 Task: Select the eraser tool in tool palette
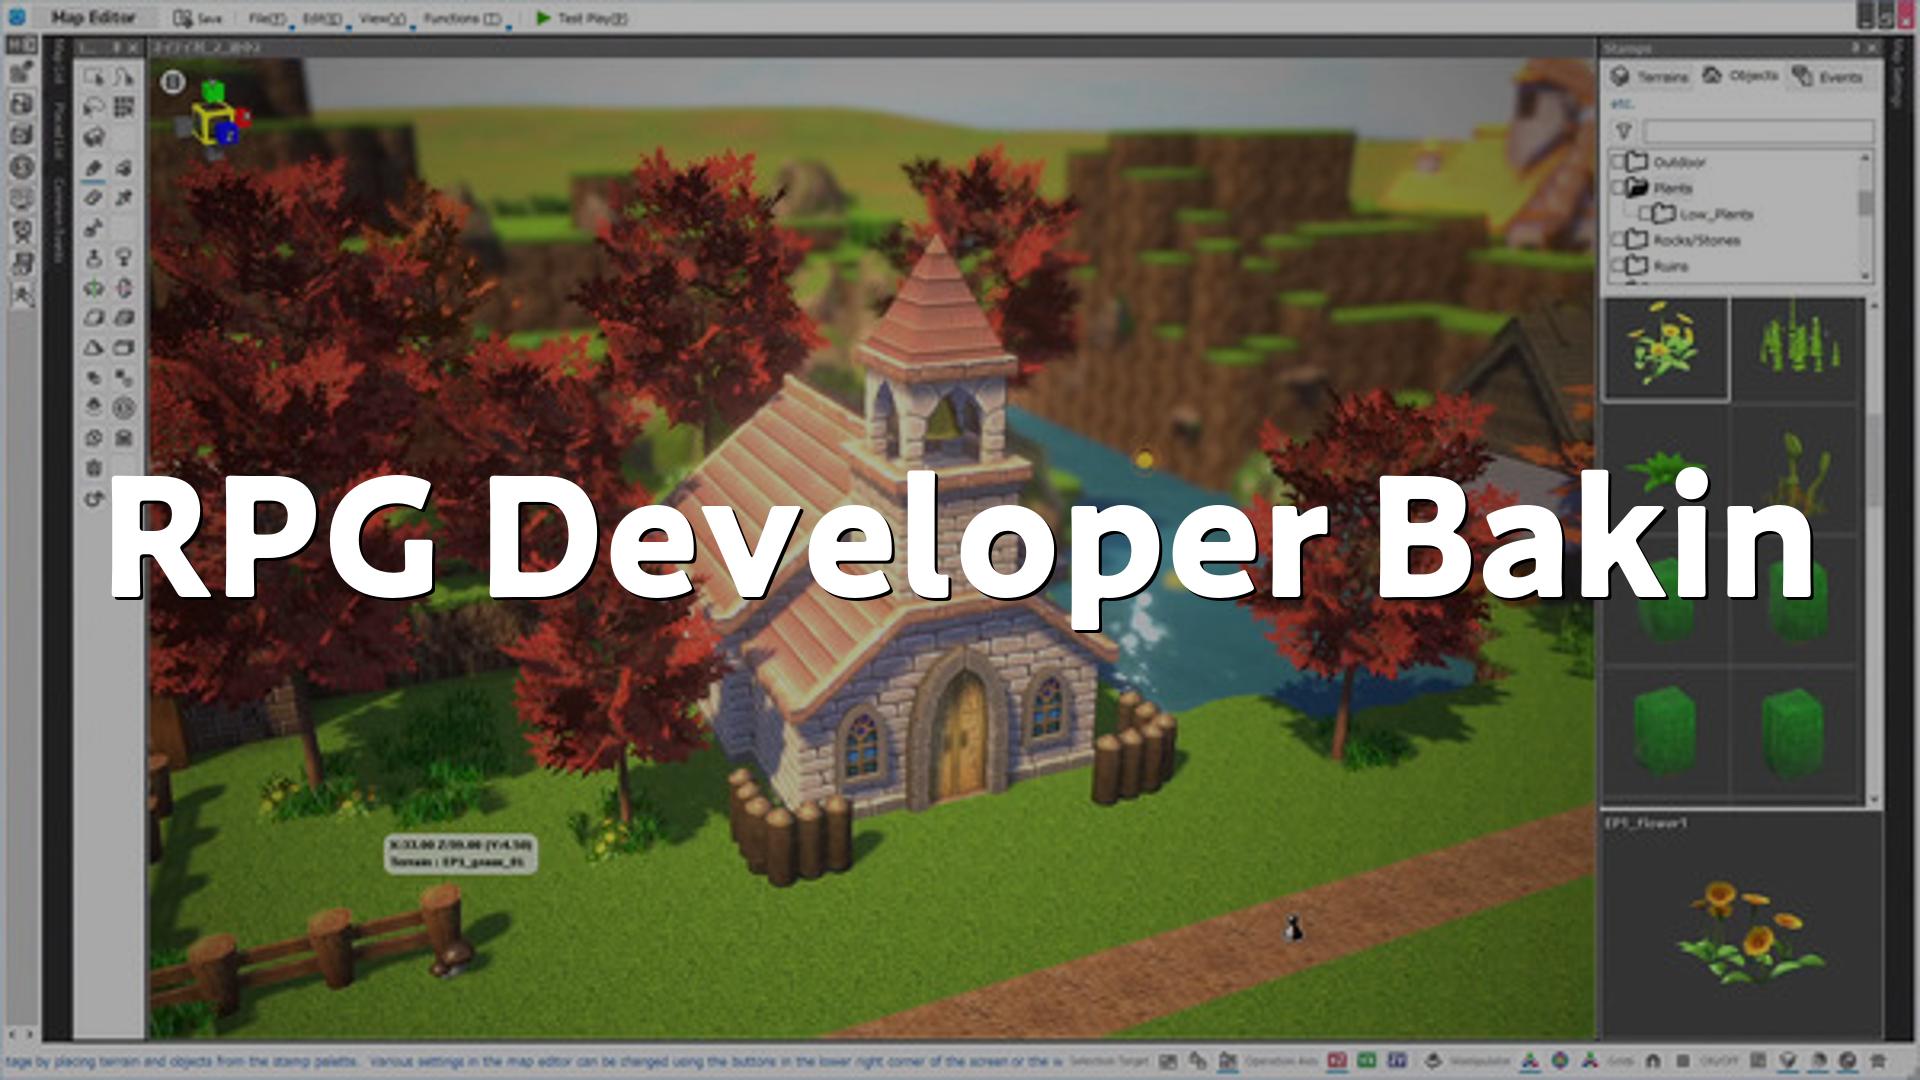(x=94, y=198)
